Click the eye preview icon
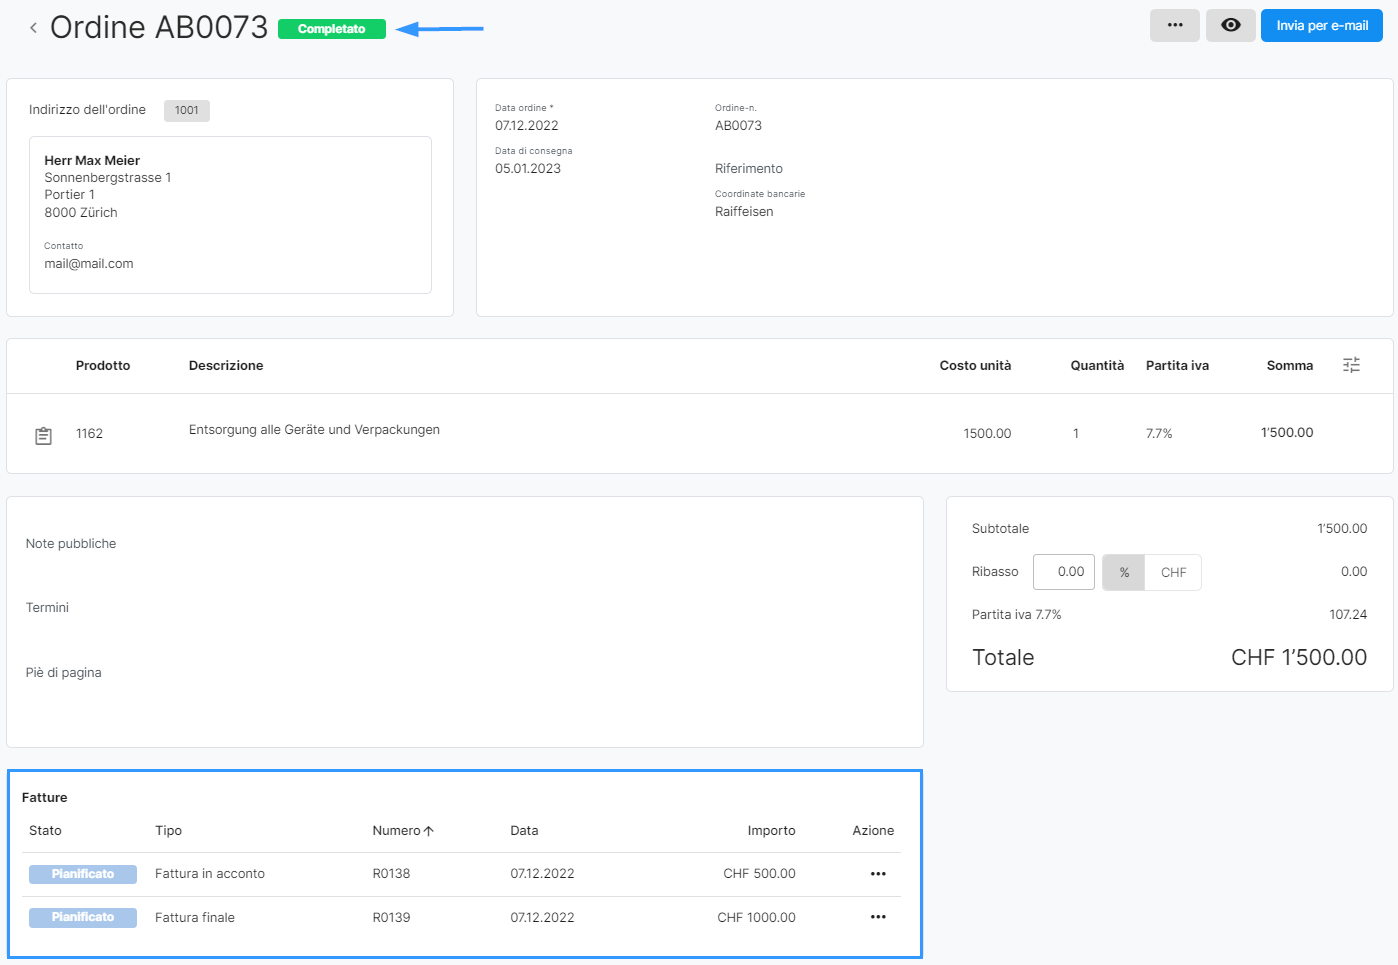Image resolution: width=1398 pixels, height=965 pixels. pyautogui.click(x=1230, y=26)
